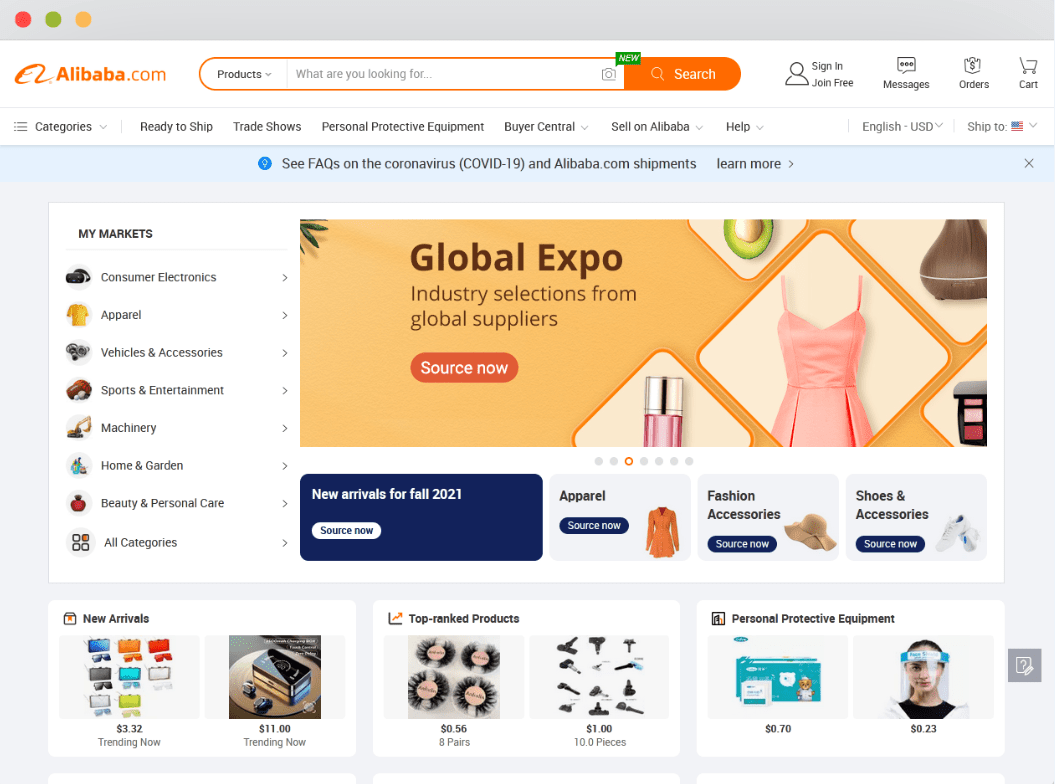Click Source now on Fashion Accessories card
This screenshot has width=1055, height=784.
click(x=742, y=544)
